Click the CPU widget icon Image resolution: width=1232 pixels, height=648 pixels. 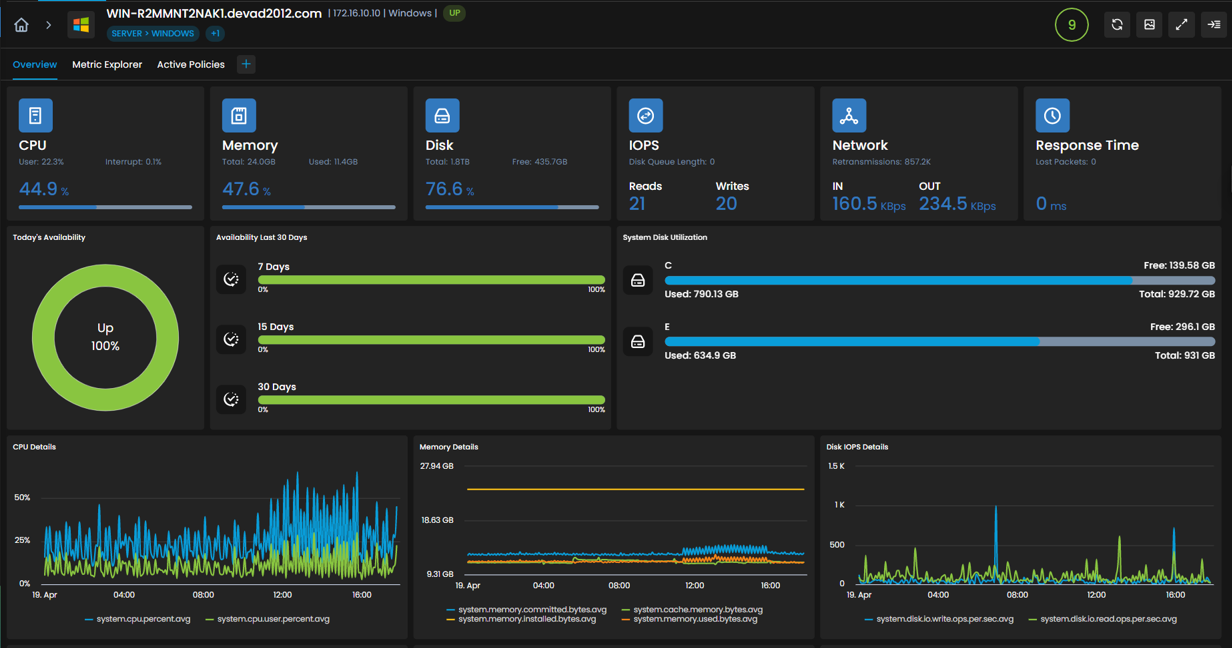[35, 116]
